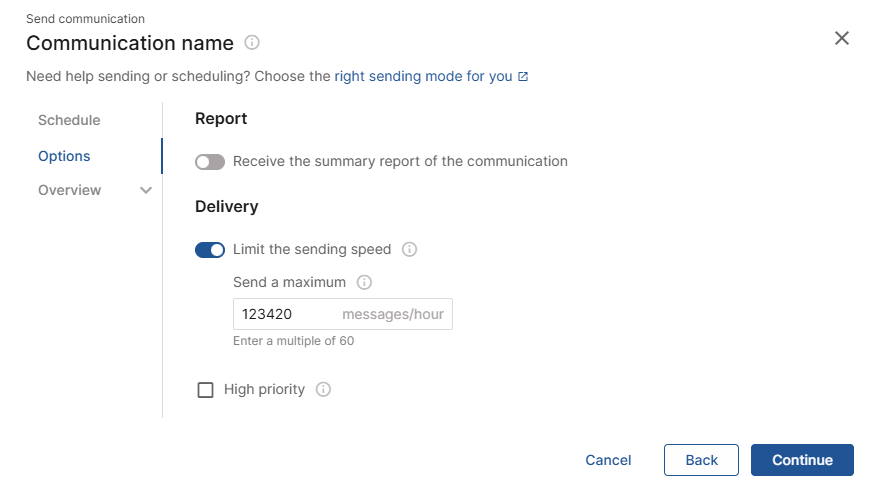
Task: Click info icon next to Limit the sending speed
Action: [410, 249]
